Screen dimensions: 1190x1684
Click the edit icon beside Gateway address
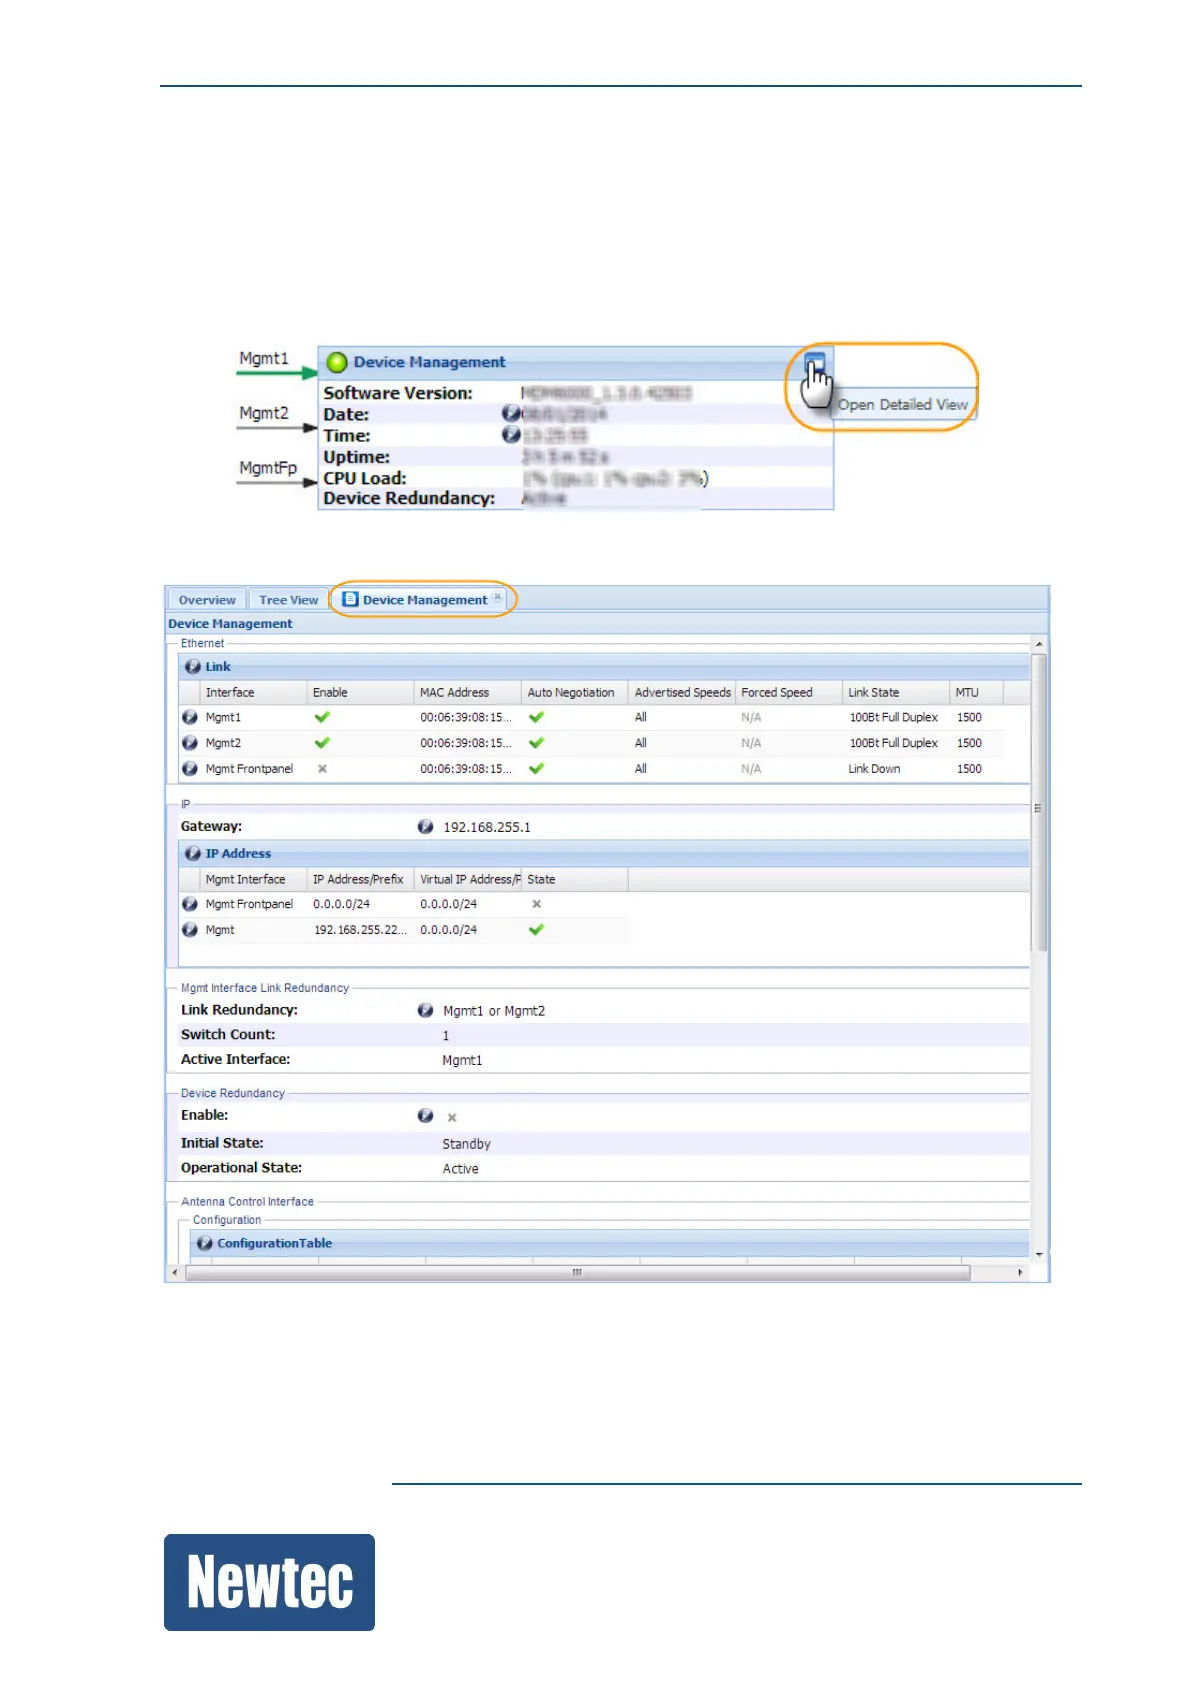point(425,827)
